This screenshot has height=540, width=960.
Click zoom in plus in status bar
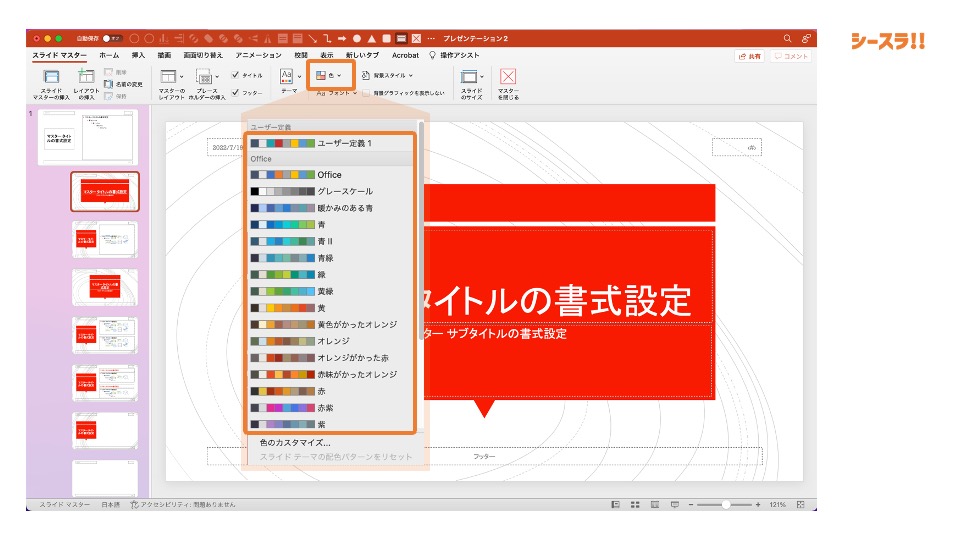click(758, 504)
